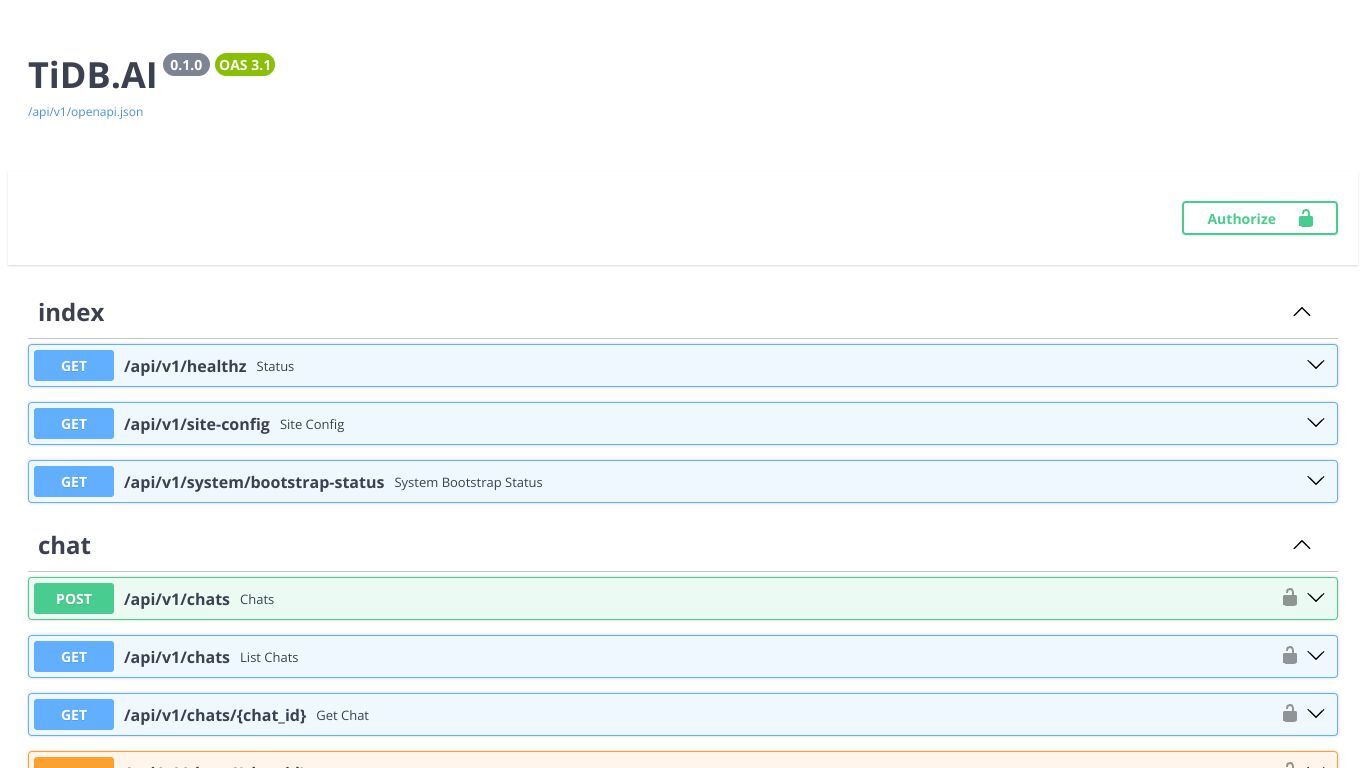Screen dimensions: 1366x768
Task: Expand the List Chats endpoint arrow
Action: (x=1316, y=656)
